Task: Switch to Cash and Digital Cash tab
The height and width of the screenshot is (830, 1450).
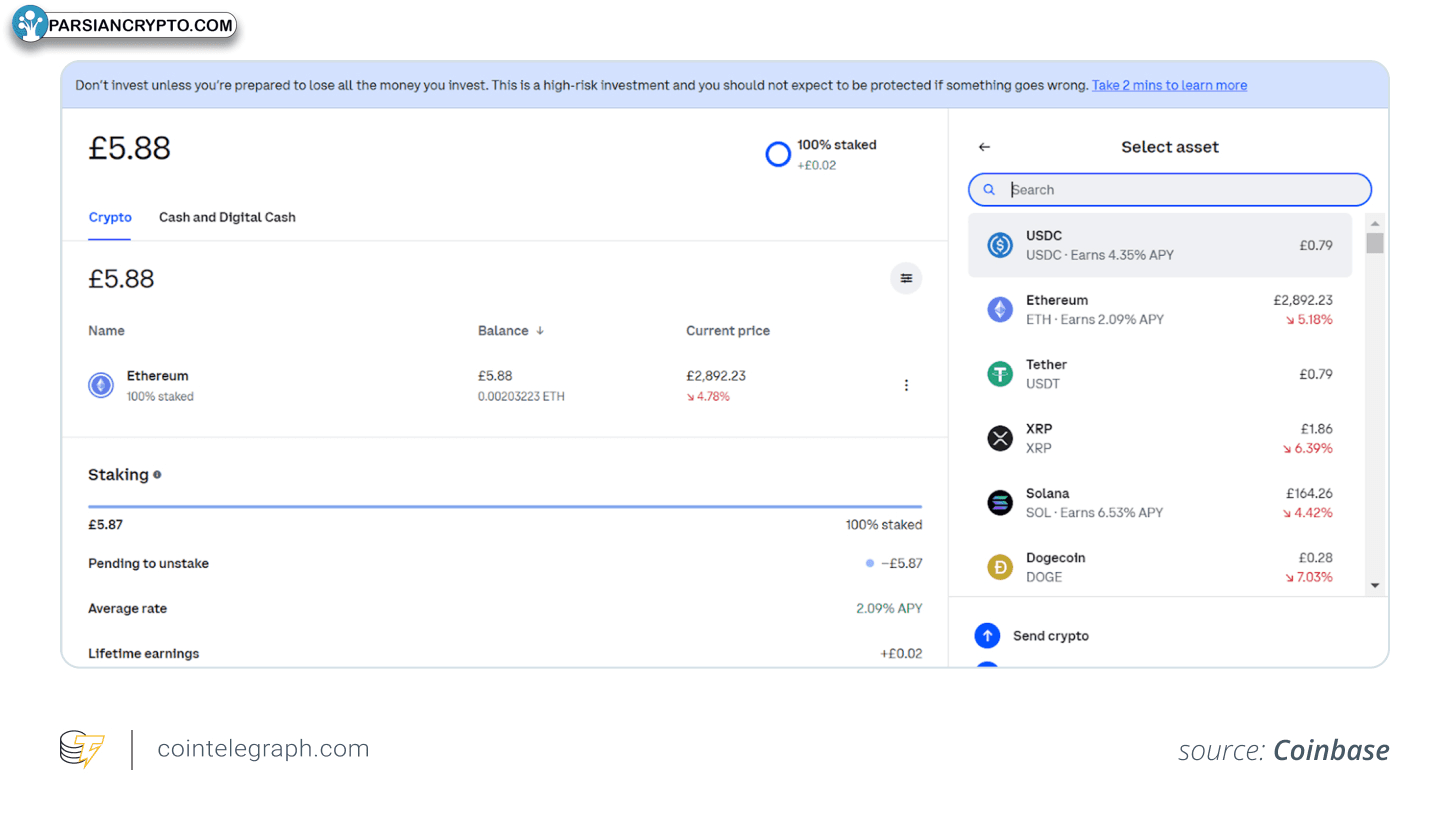Action: [x=227, y=217]
